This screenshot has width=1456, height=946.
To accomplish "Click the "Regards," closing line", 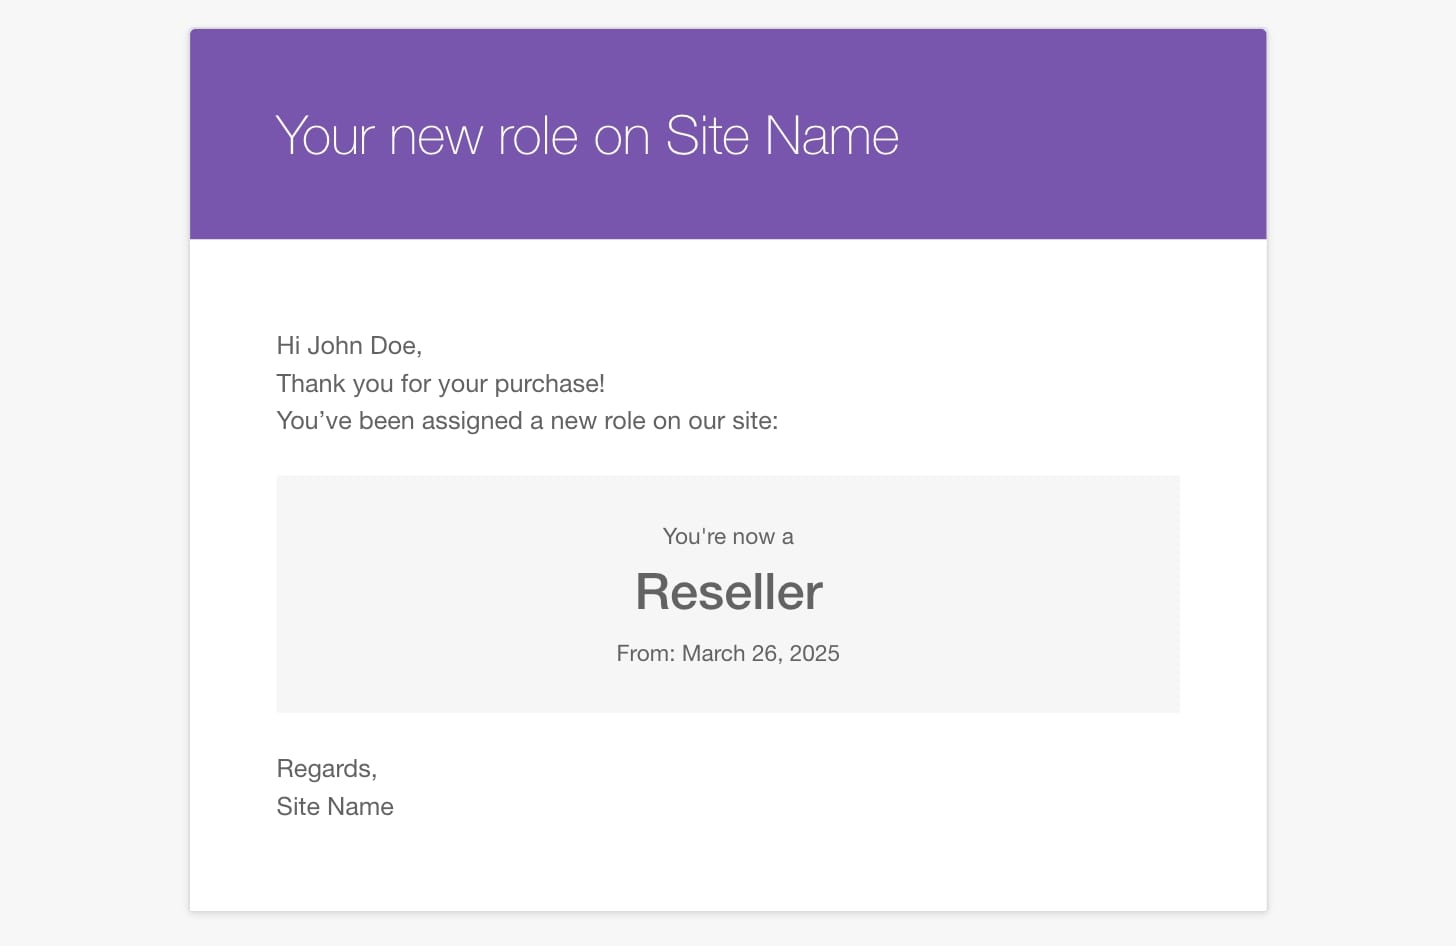I will coord(327,769).
